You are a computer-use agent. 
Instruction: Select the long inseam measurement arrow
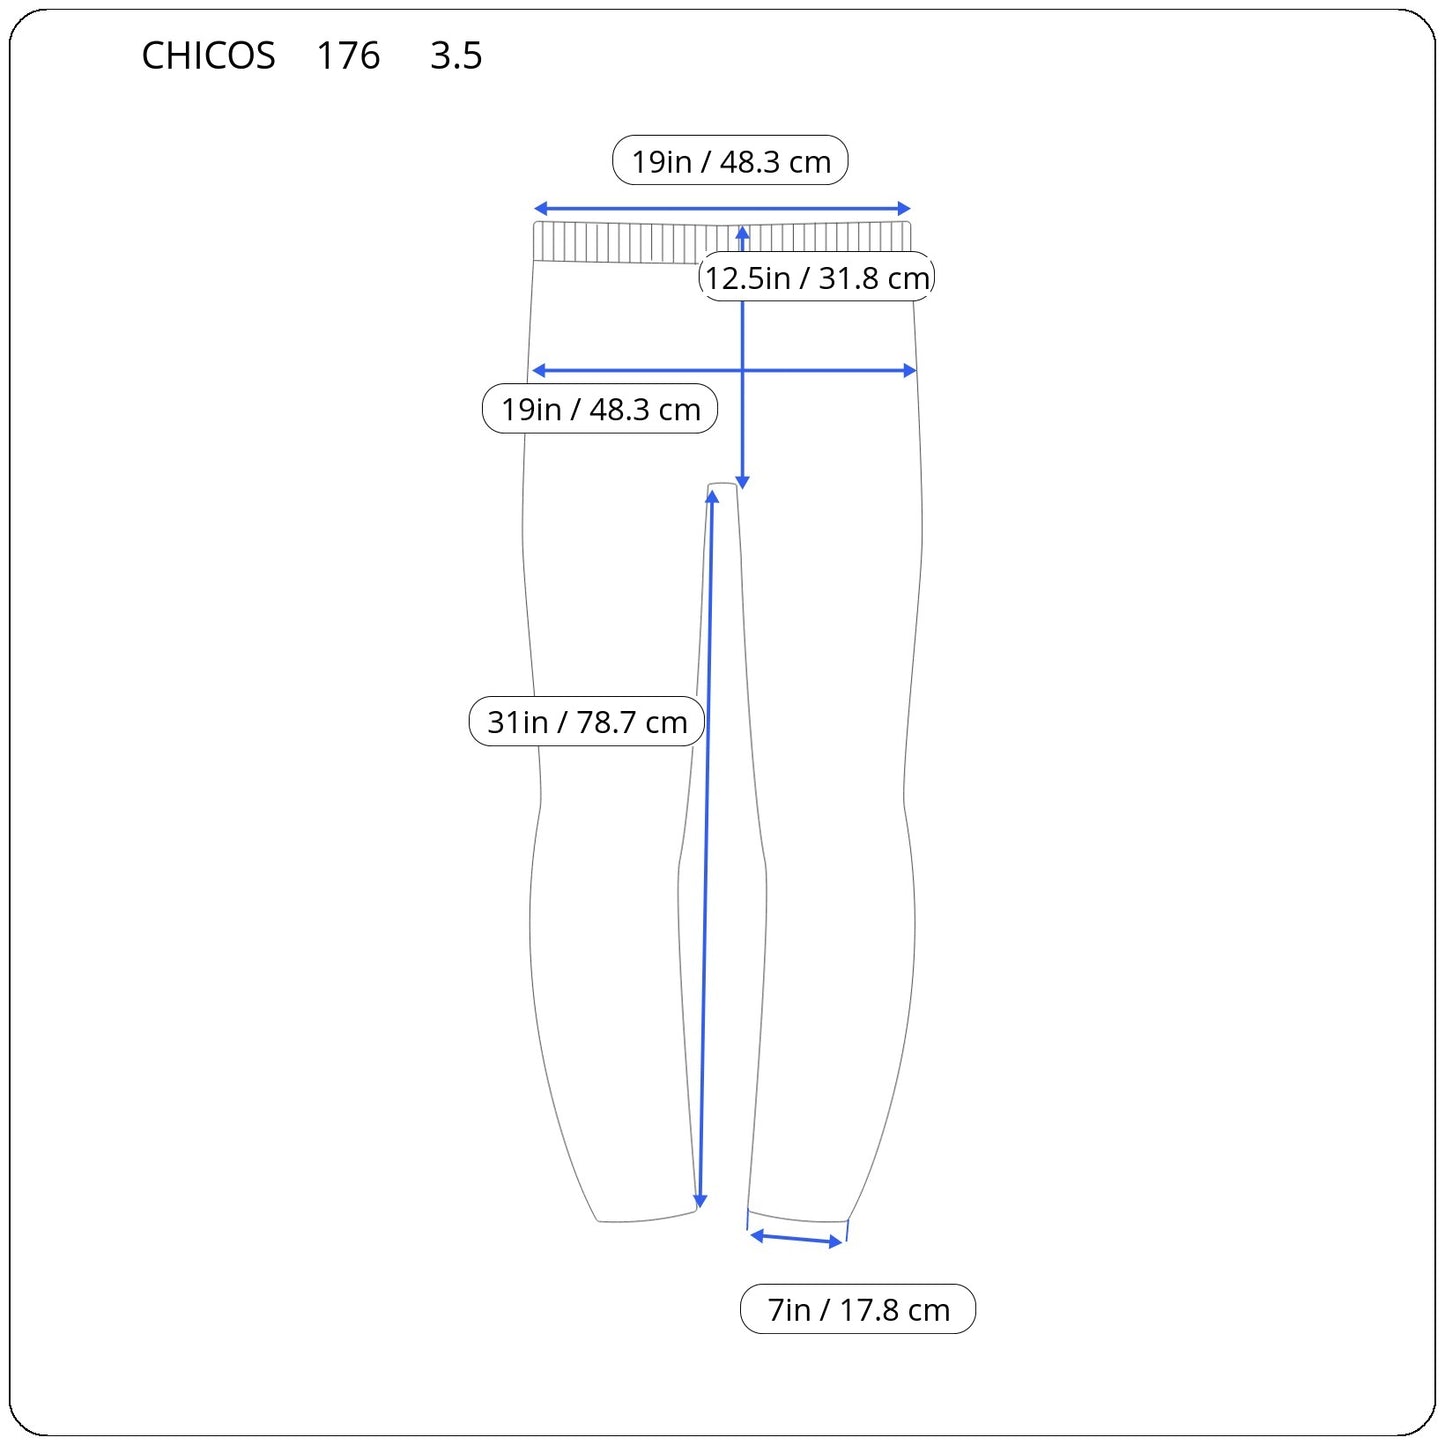(706, 850)
